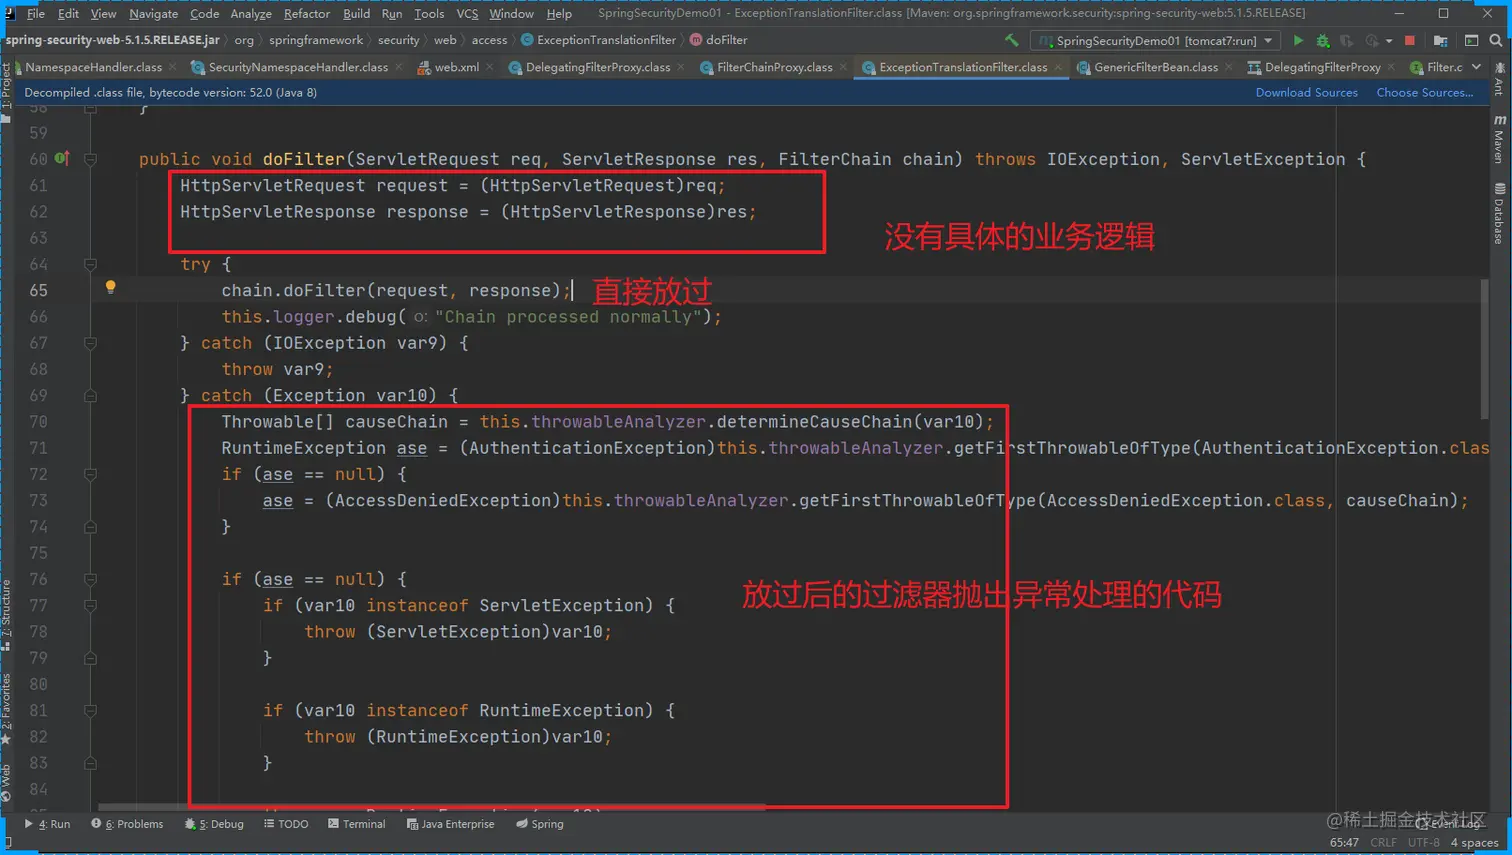Switch to web.xml editor tab
1512x855 pixels.
[456, 67]
